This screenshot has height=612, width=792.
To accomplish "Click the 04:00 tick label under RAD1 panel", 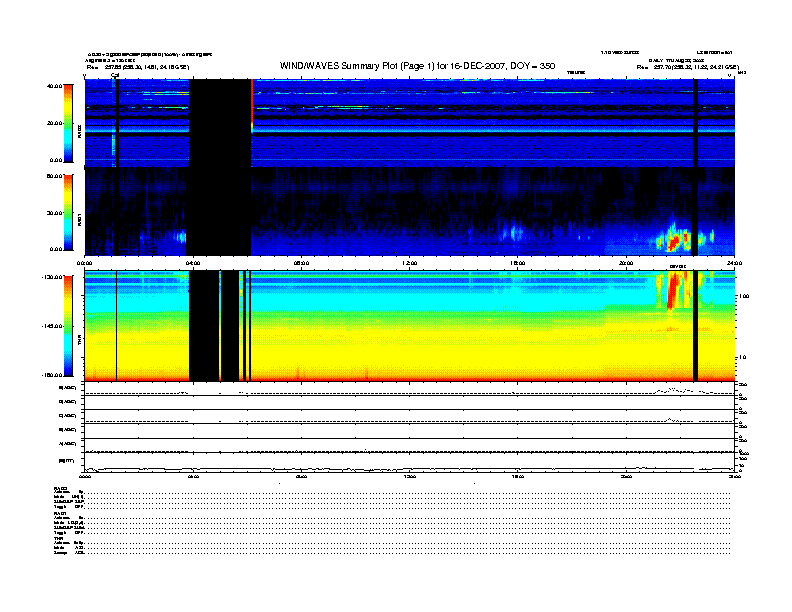I will pyautogui.click(x=193, y=263).
